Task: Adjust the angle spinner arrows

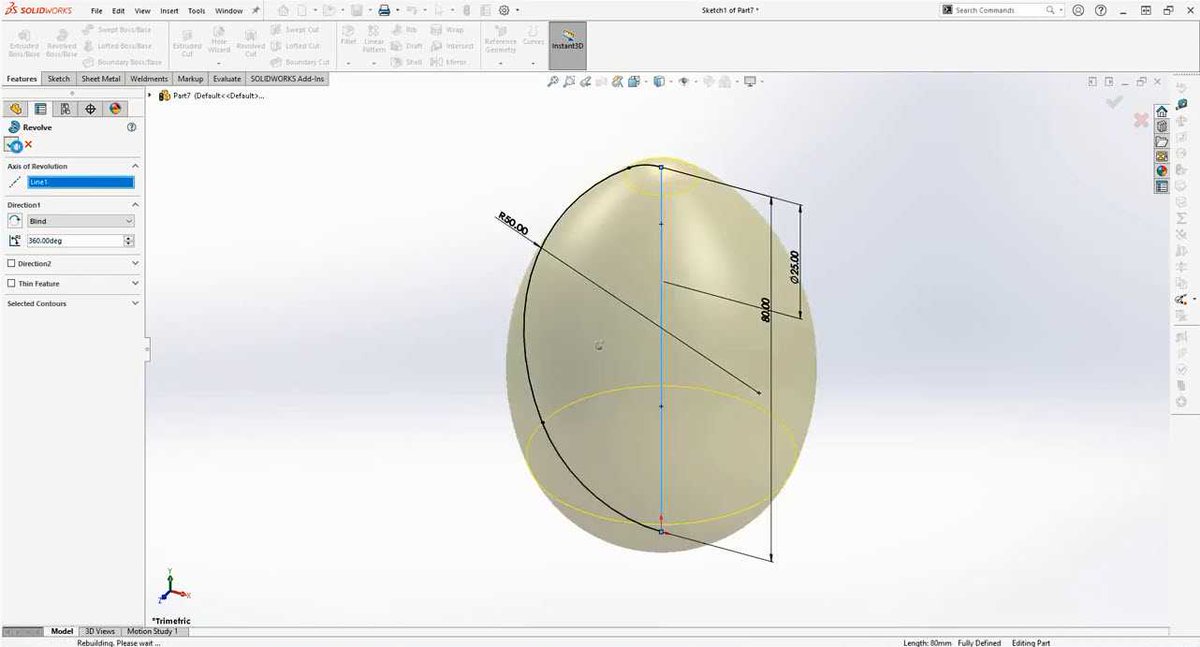Action: click(x=129, y=241)
